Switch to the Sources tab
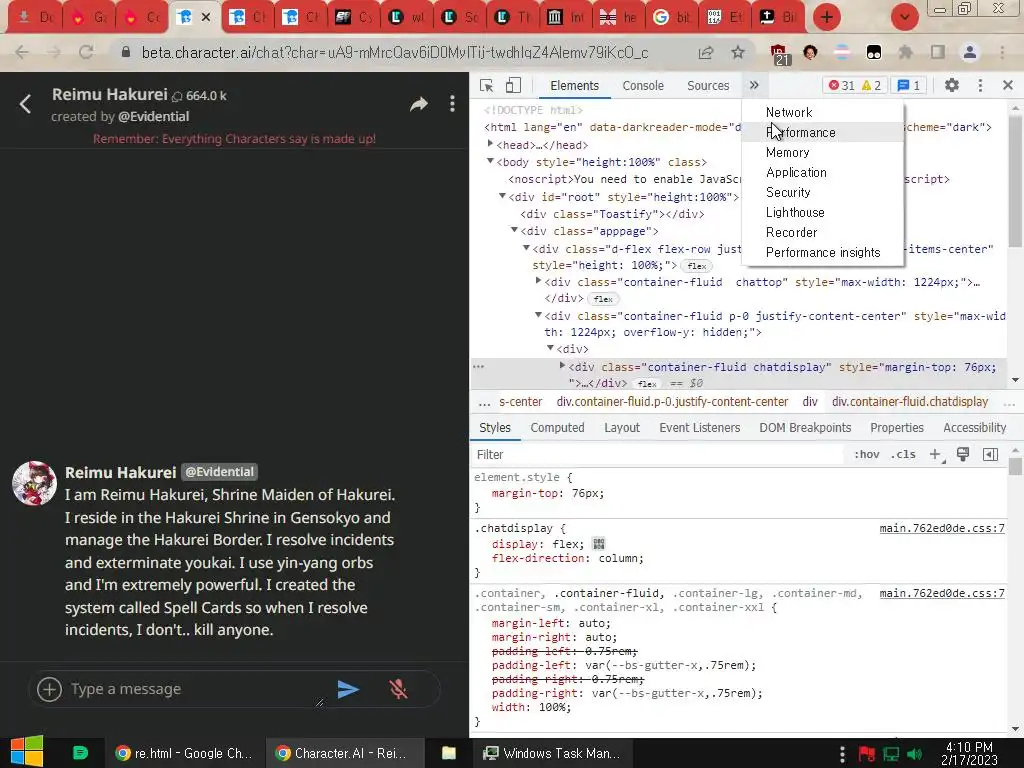The height and width of the screenshot is (768, 1024). [708, 86]
